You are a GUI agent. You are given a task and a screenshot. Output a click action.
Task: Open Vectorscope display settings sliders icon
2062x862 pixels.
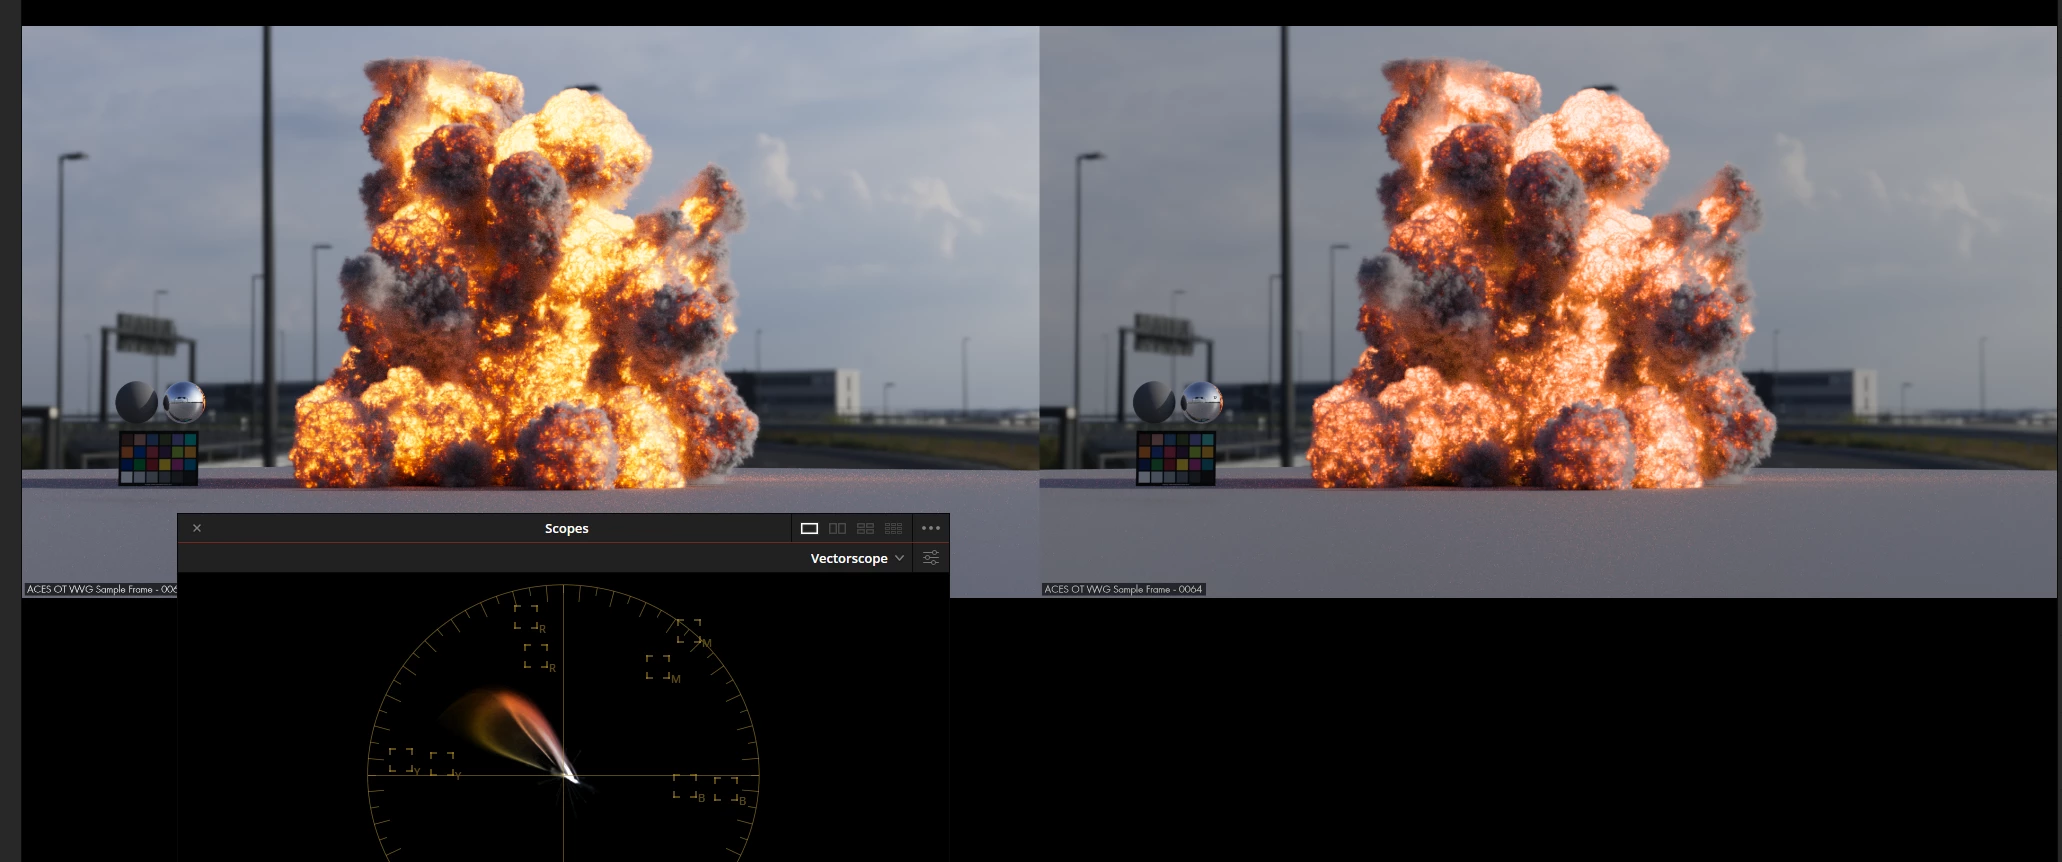click(x=931, y=558)
